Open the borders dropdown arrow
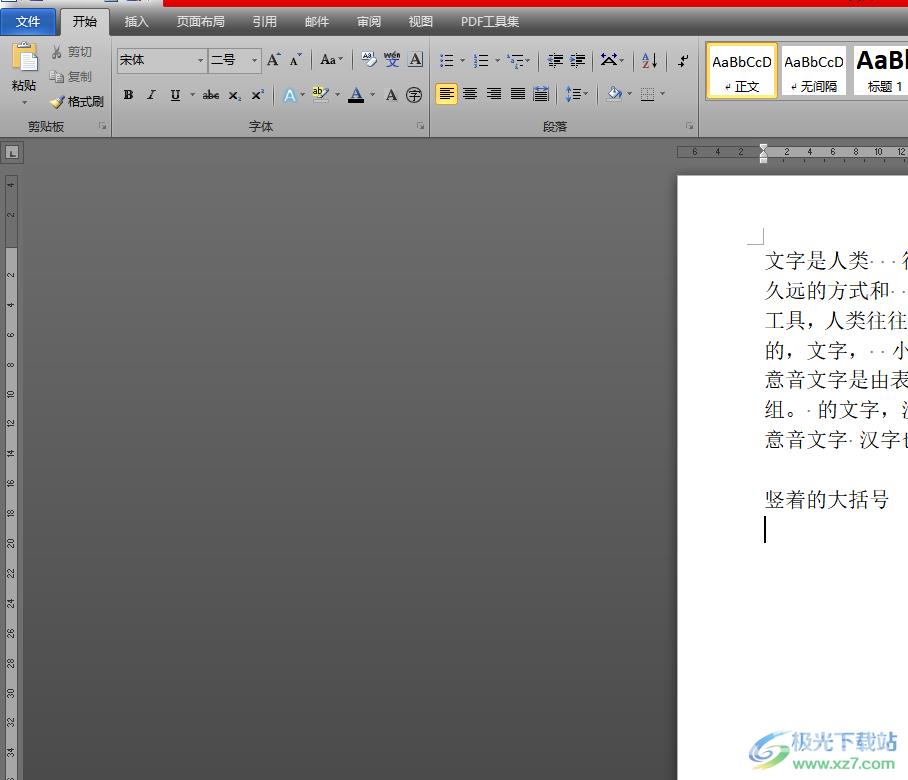The height and width of the screenshot is (780, 908). 662,93
